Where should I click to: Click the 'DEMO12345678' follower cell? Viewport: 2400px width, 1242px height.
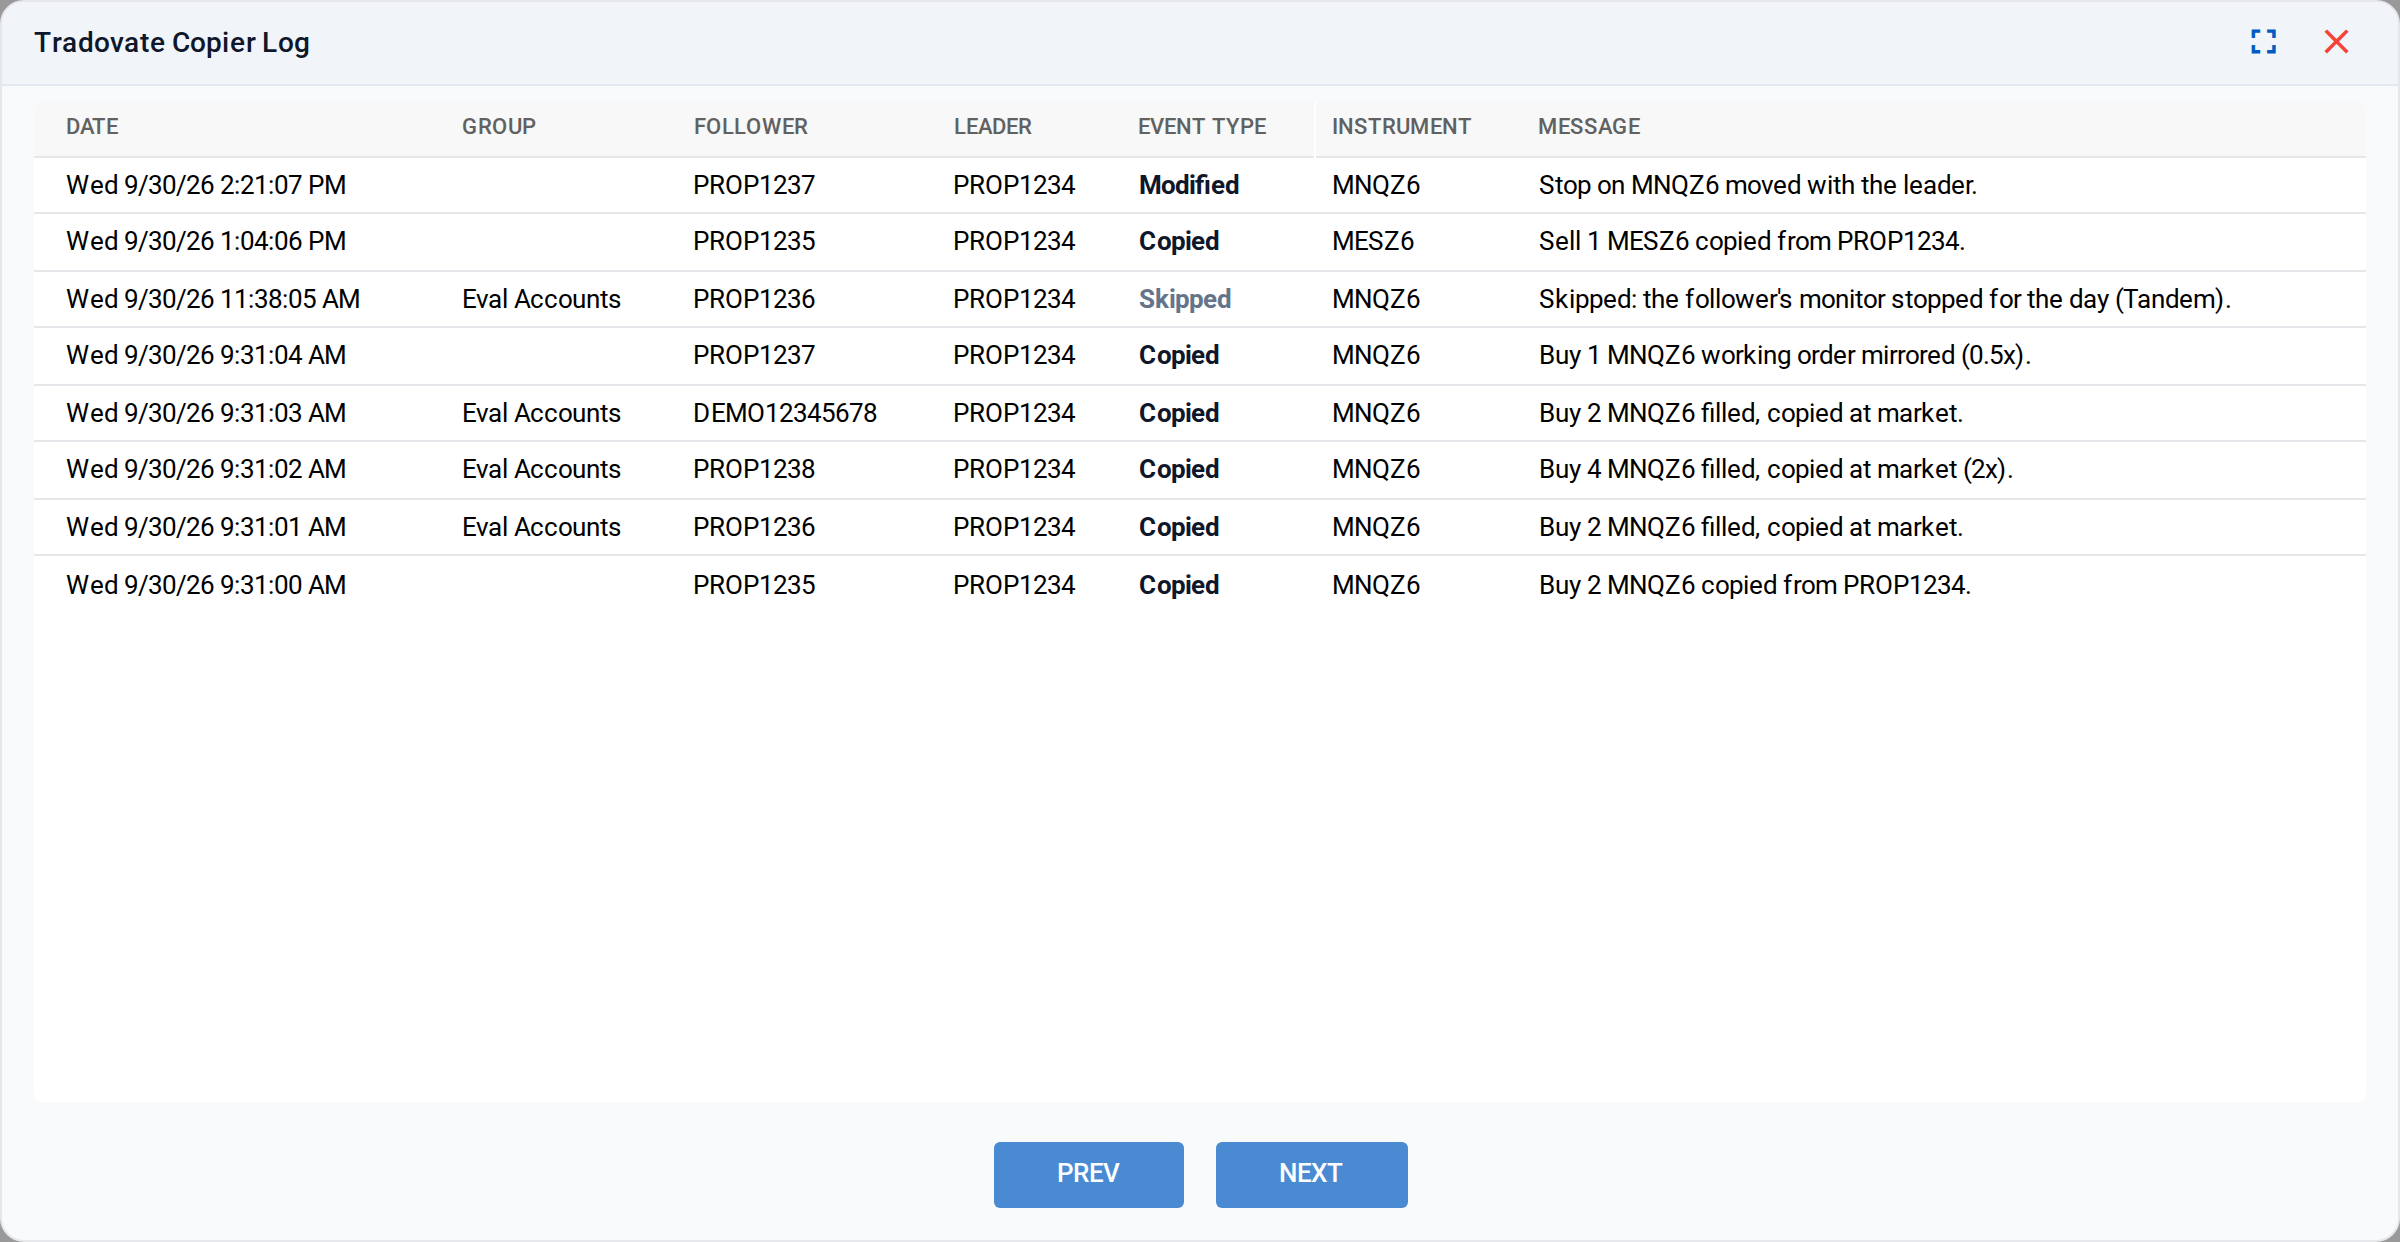point(785,413)
